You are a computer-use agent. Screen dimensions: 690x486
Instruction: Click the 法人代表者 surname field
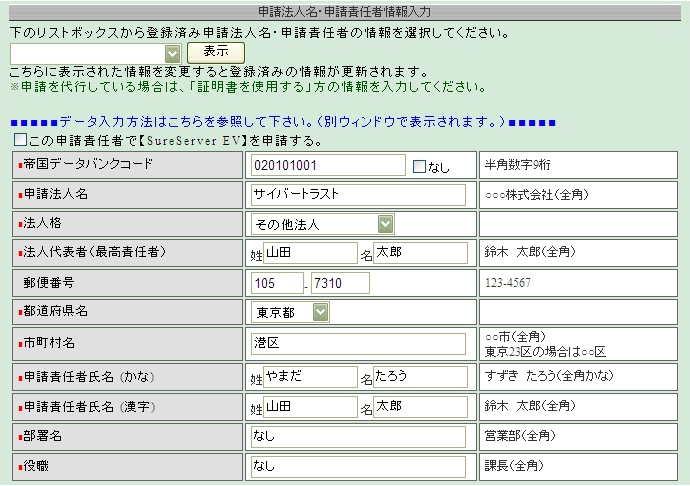point(310,253)
